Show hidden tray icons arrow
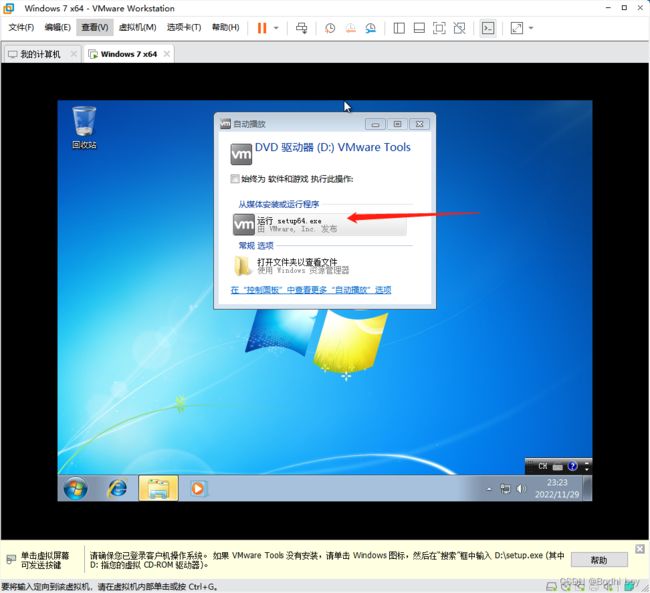650x593 pixels. (x=489, y=489)
